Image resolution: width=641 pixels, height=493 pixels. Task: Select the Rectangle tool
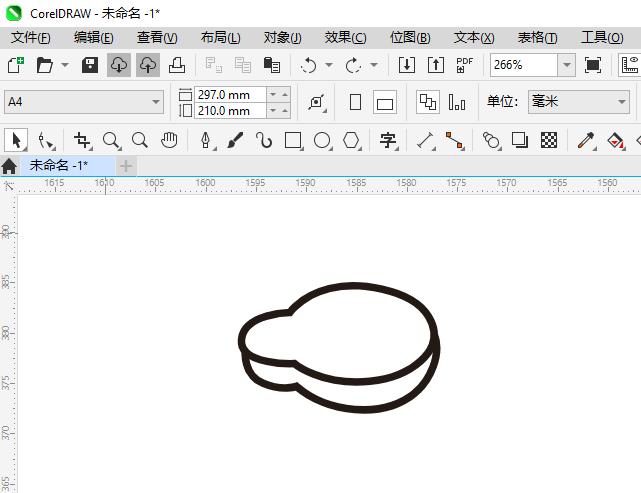(294, 141)
